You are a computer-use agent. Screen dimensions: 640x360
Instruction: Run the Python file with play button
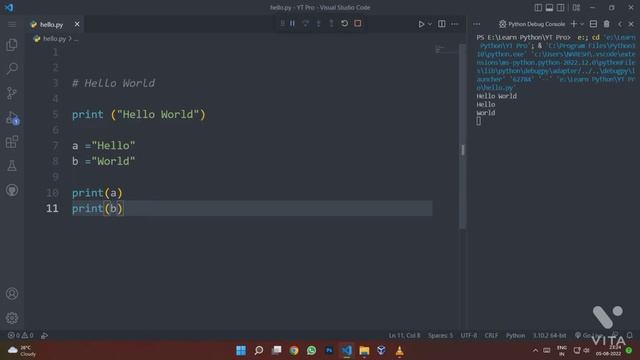point(421,24)
